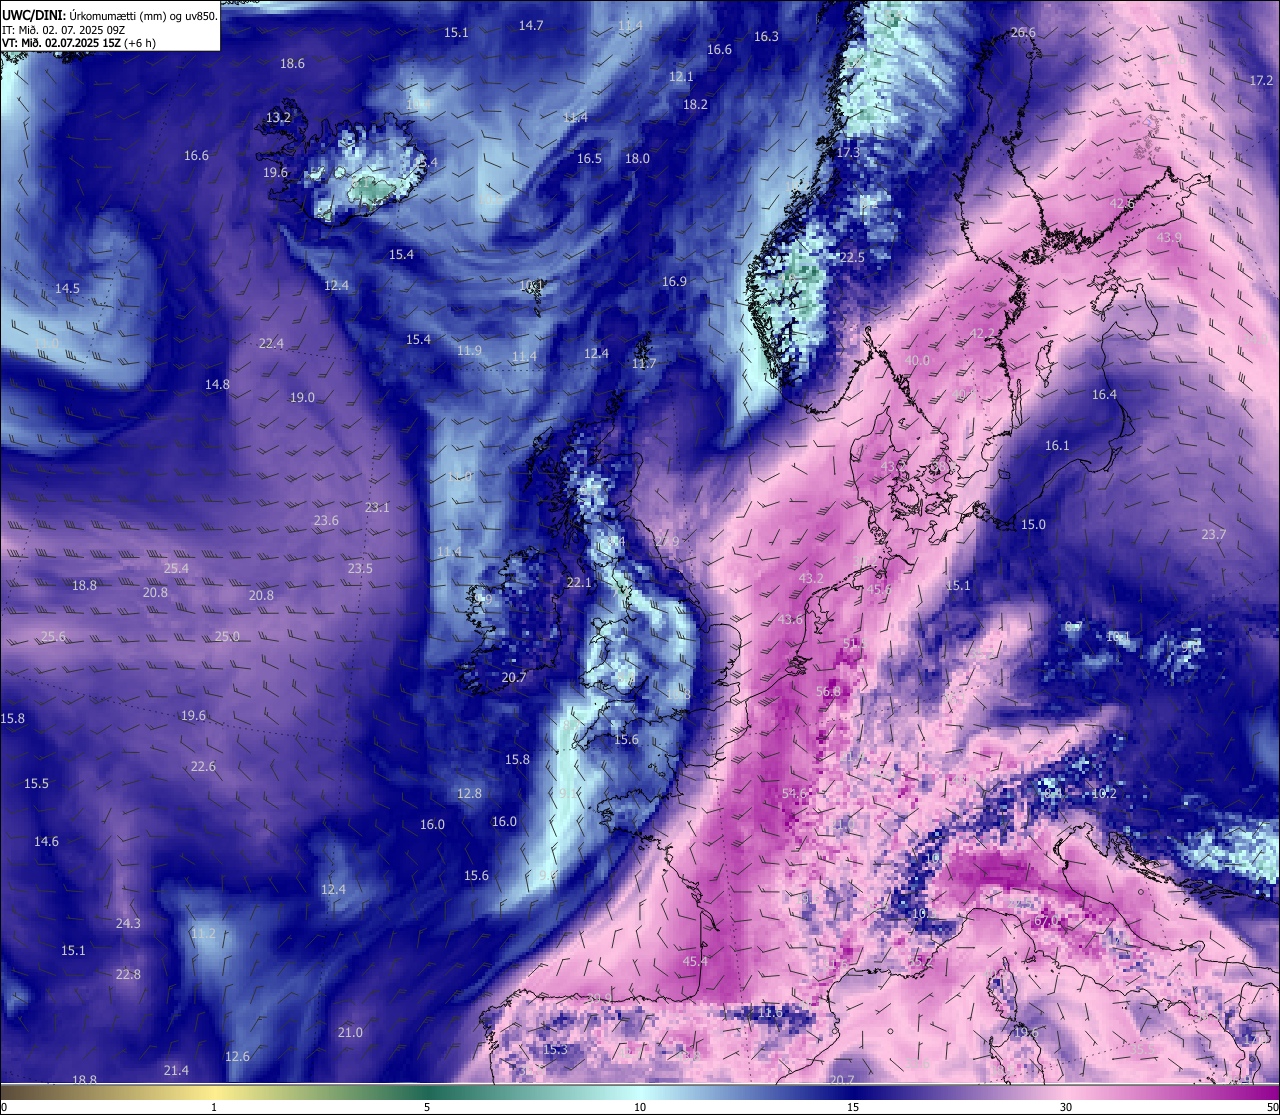Click the map value label '14.6'
1280x1115 pixels.
(46, 841)
